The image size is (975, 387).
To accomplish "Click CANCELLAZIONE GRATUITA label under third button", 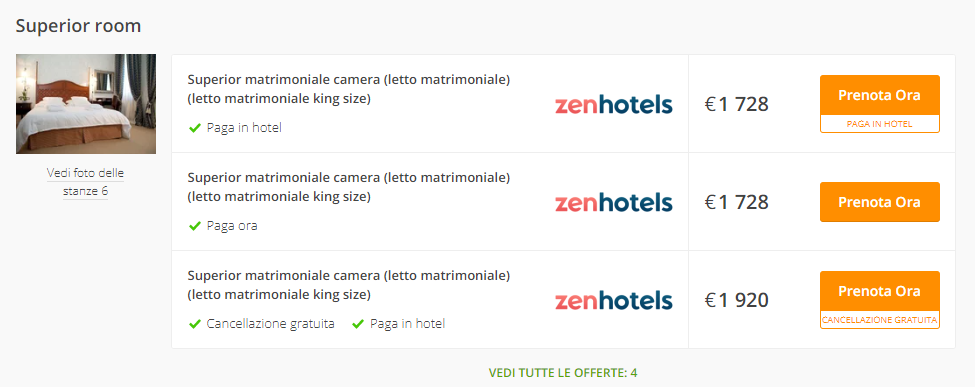I will pos(879,320).
